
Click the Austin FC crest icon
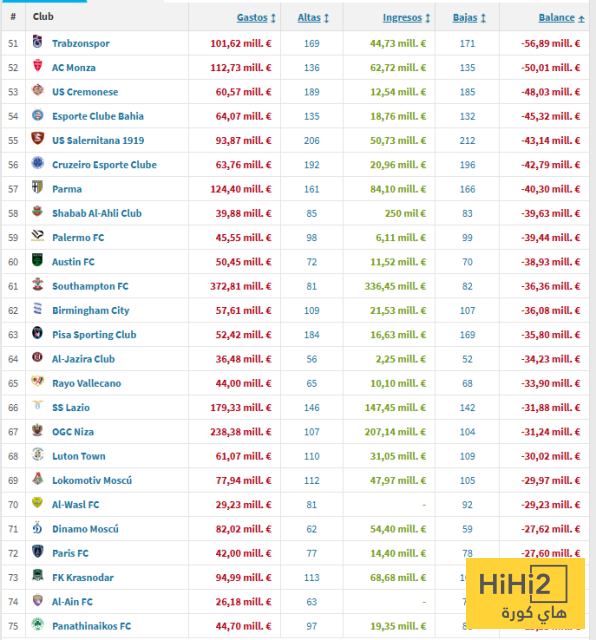pyautogui.click(x=38, y=260)
